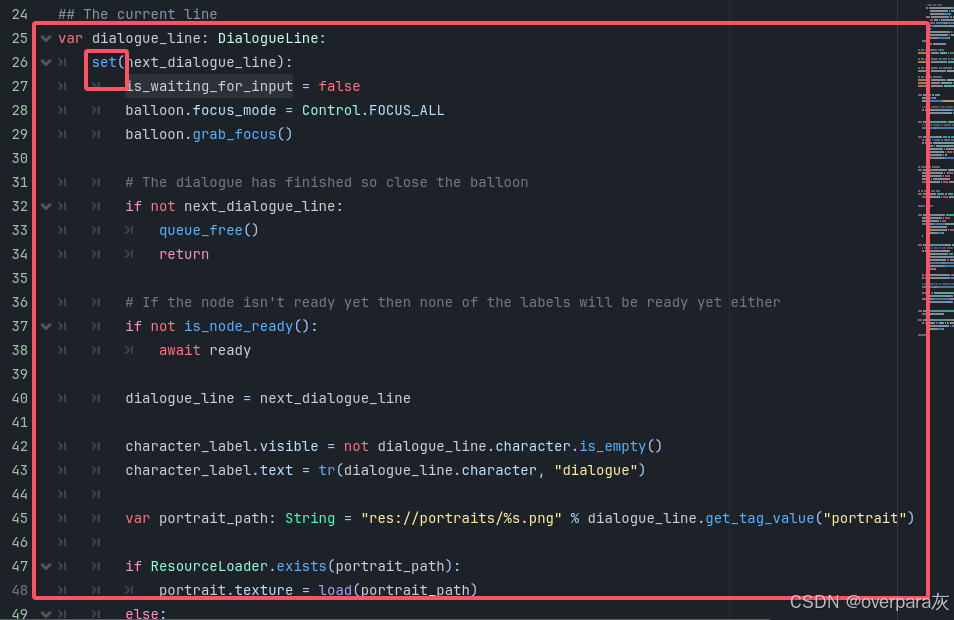Screen dimensions: 954x620
Task: Collapse the set() block on line 26
Action: (x=46, y=62)
